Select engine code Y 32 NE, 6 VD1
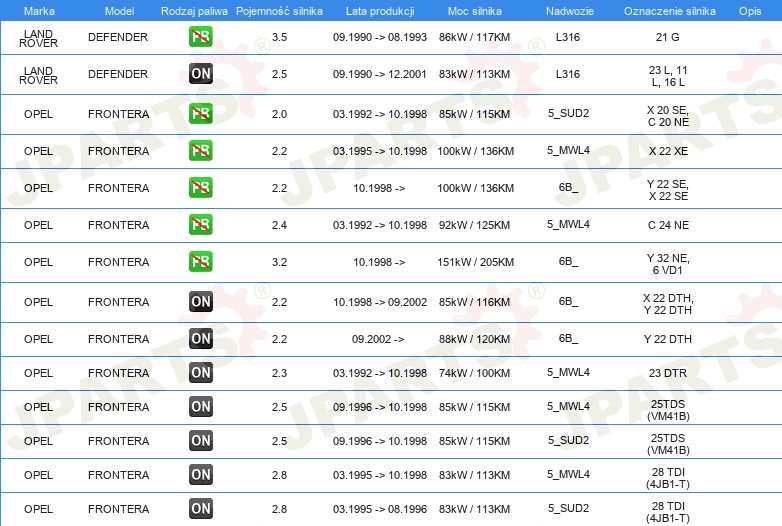This screenshot has width=782, height=526. pos(668,264)
